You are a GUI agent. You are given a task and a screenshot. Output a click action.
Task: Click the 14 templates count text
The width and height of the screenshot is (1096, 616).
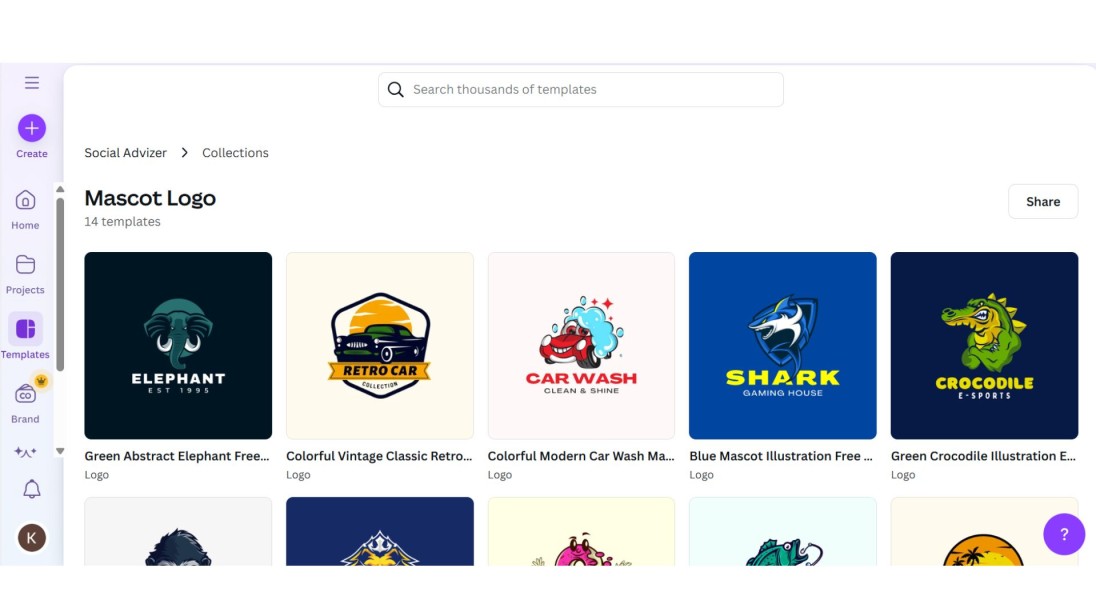pos(122,222)
